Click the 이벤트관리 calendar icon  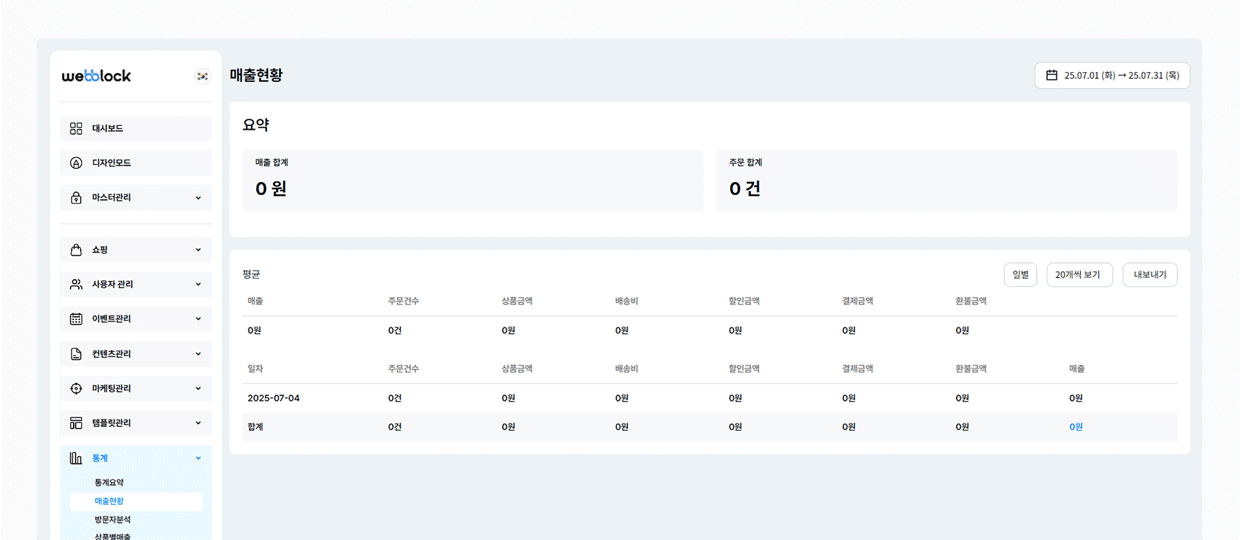click(76, 319)
